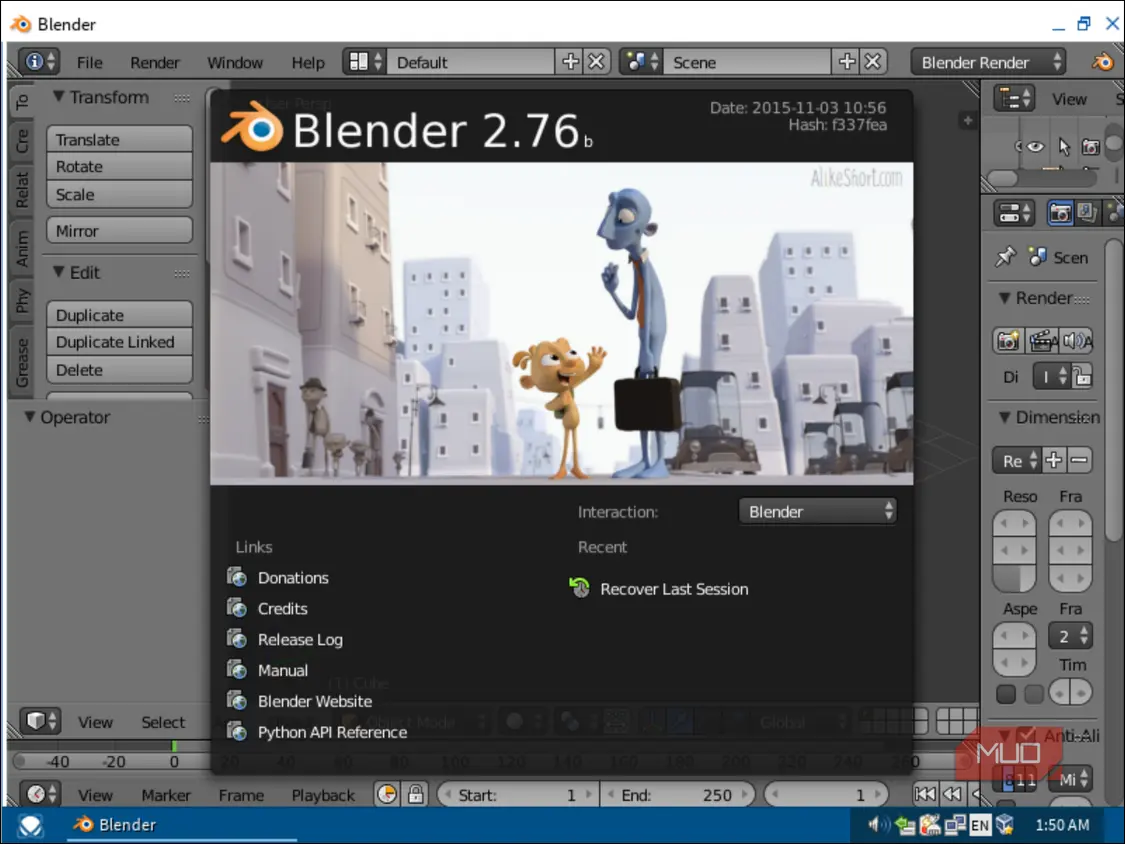Toggle the Anti-Aliasing checkbox
Viewport: 1125px width, 844px height.
(1027, 735)
